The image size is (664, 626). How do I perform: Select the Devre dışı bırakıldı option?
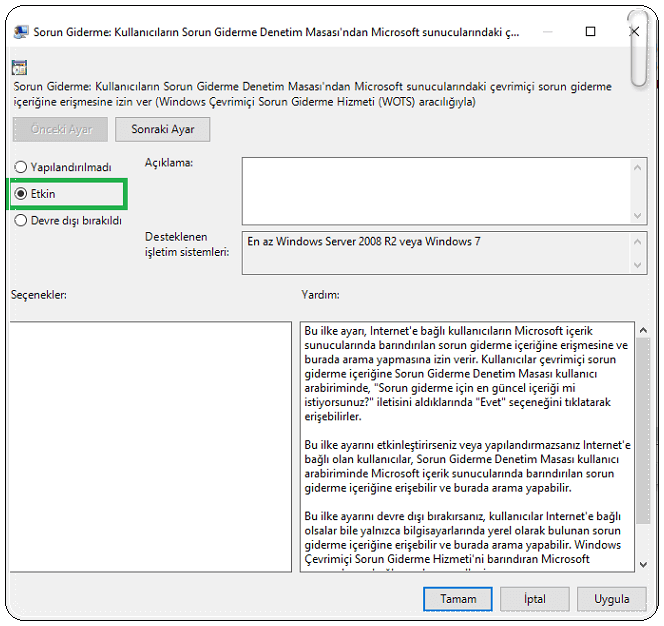(68, 221)
